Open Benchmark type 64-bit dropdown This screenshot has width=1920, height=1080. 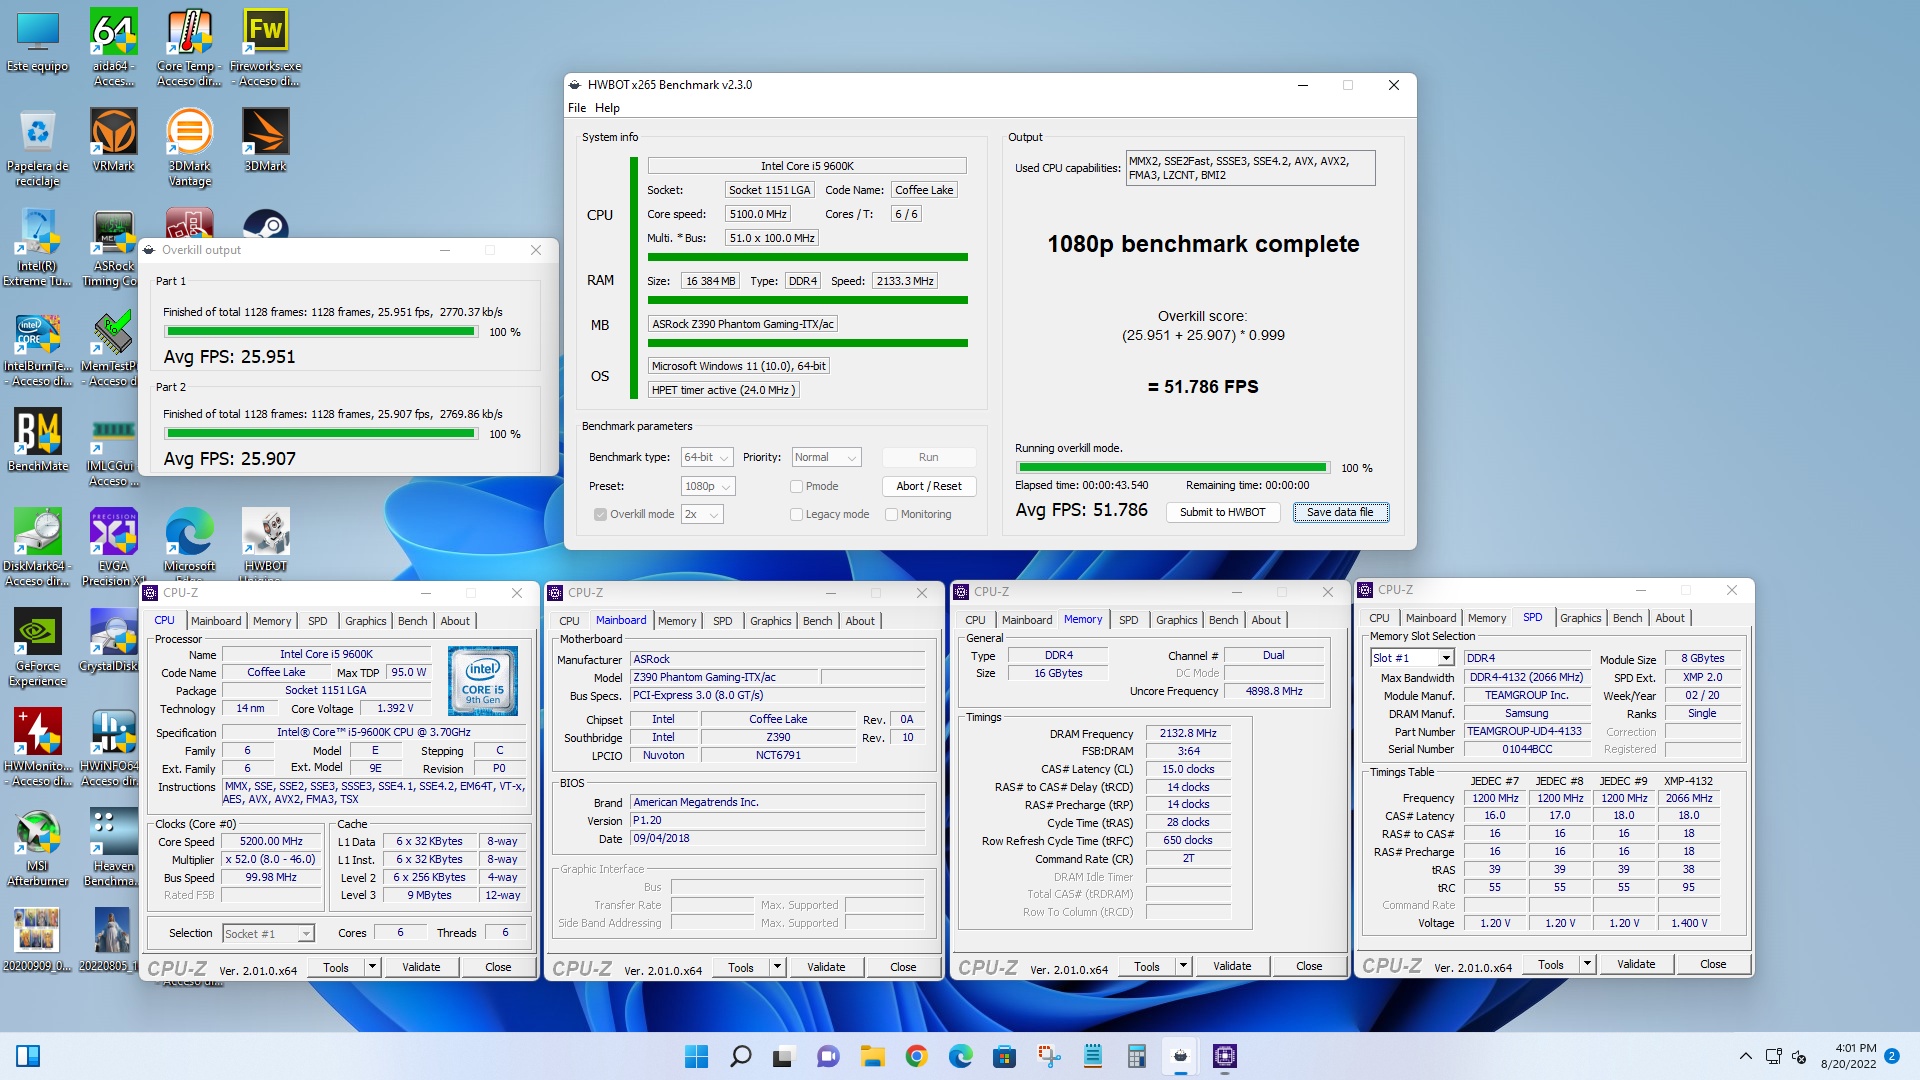tap(707, 457)
